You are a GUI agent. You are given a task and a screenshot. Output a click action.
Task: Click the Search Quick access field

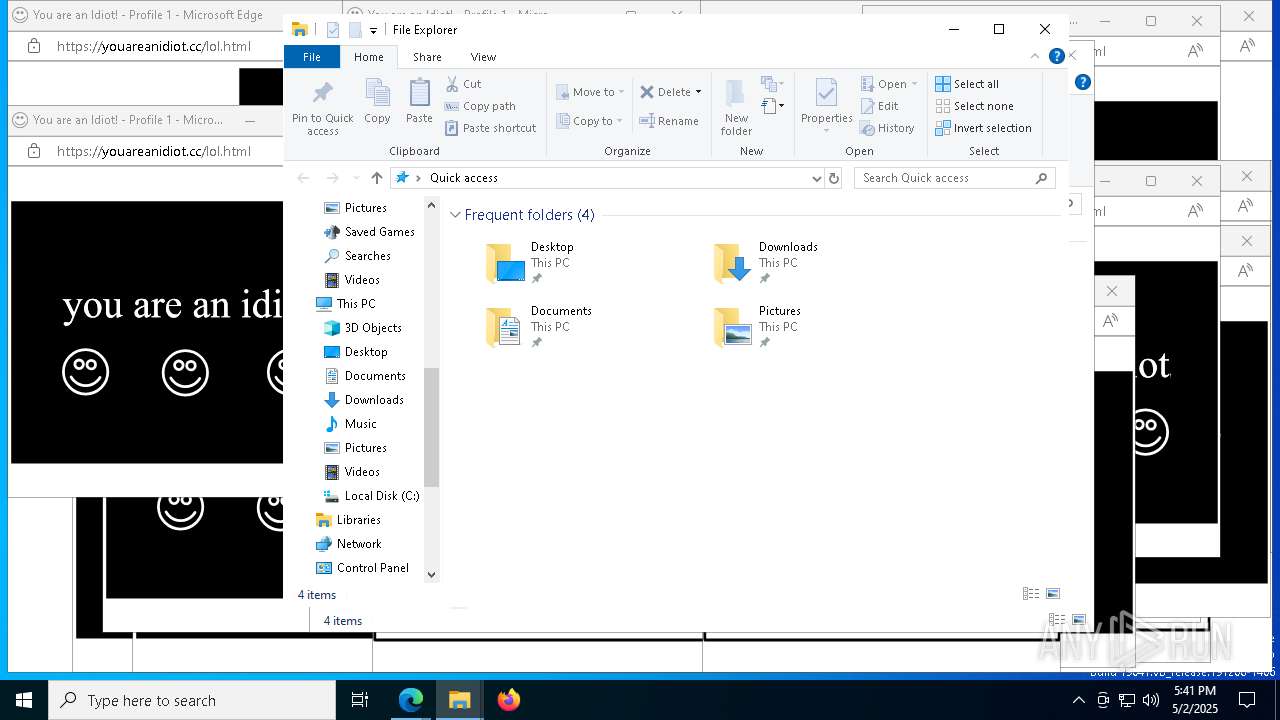955,178
